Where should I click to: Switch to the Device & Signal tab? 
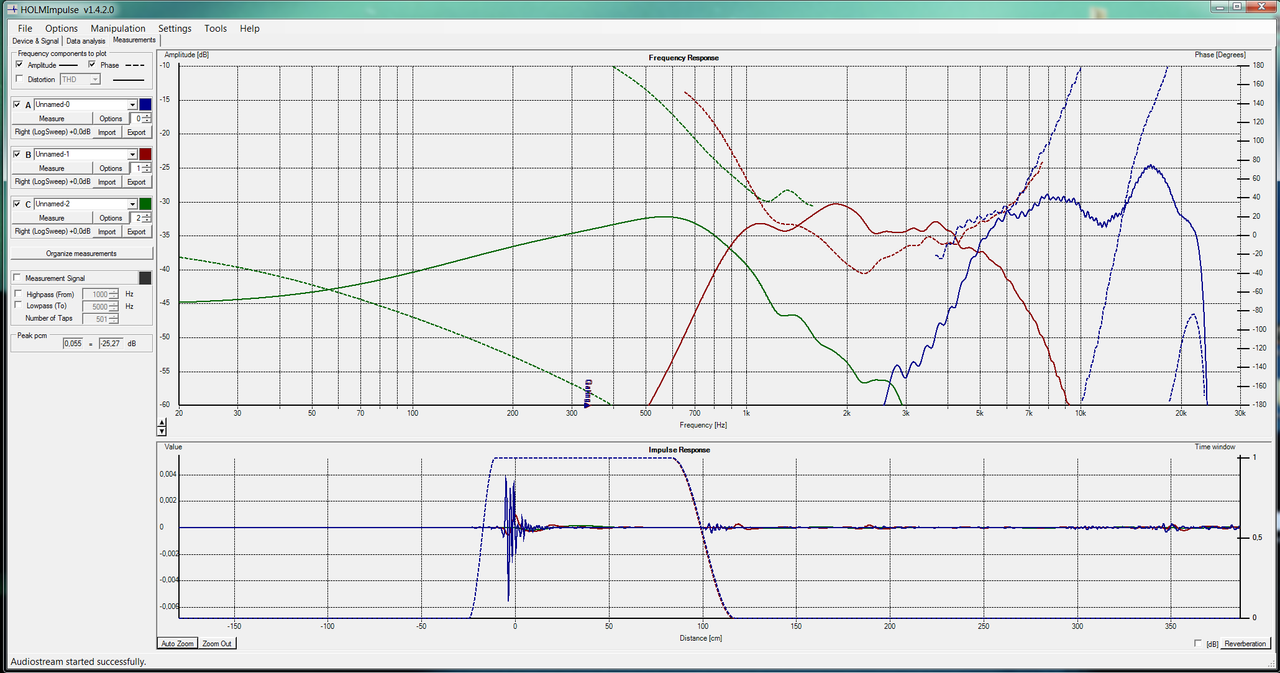(x=36, y=42)
